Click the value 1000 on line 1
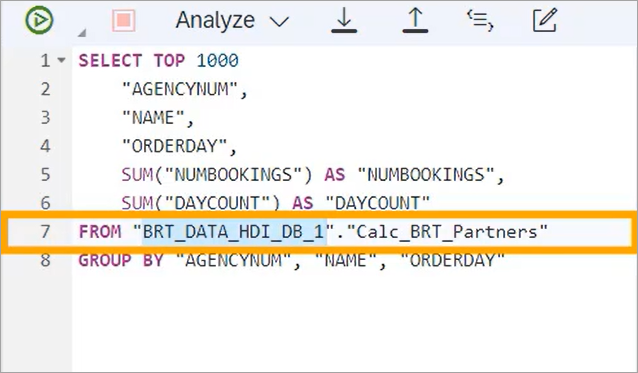This screenshot has width=638, height=373. (x=218, y=61)
